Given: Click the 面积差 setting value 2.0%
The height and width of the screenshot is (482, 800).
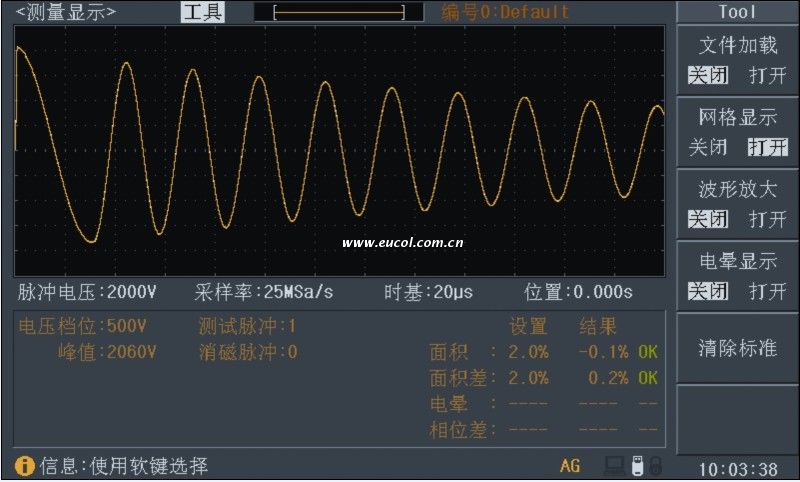Looking at the screenshot, I should click(528, 378).
